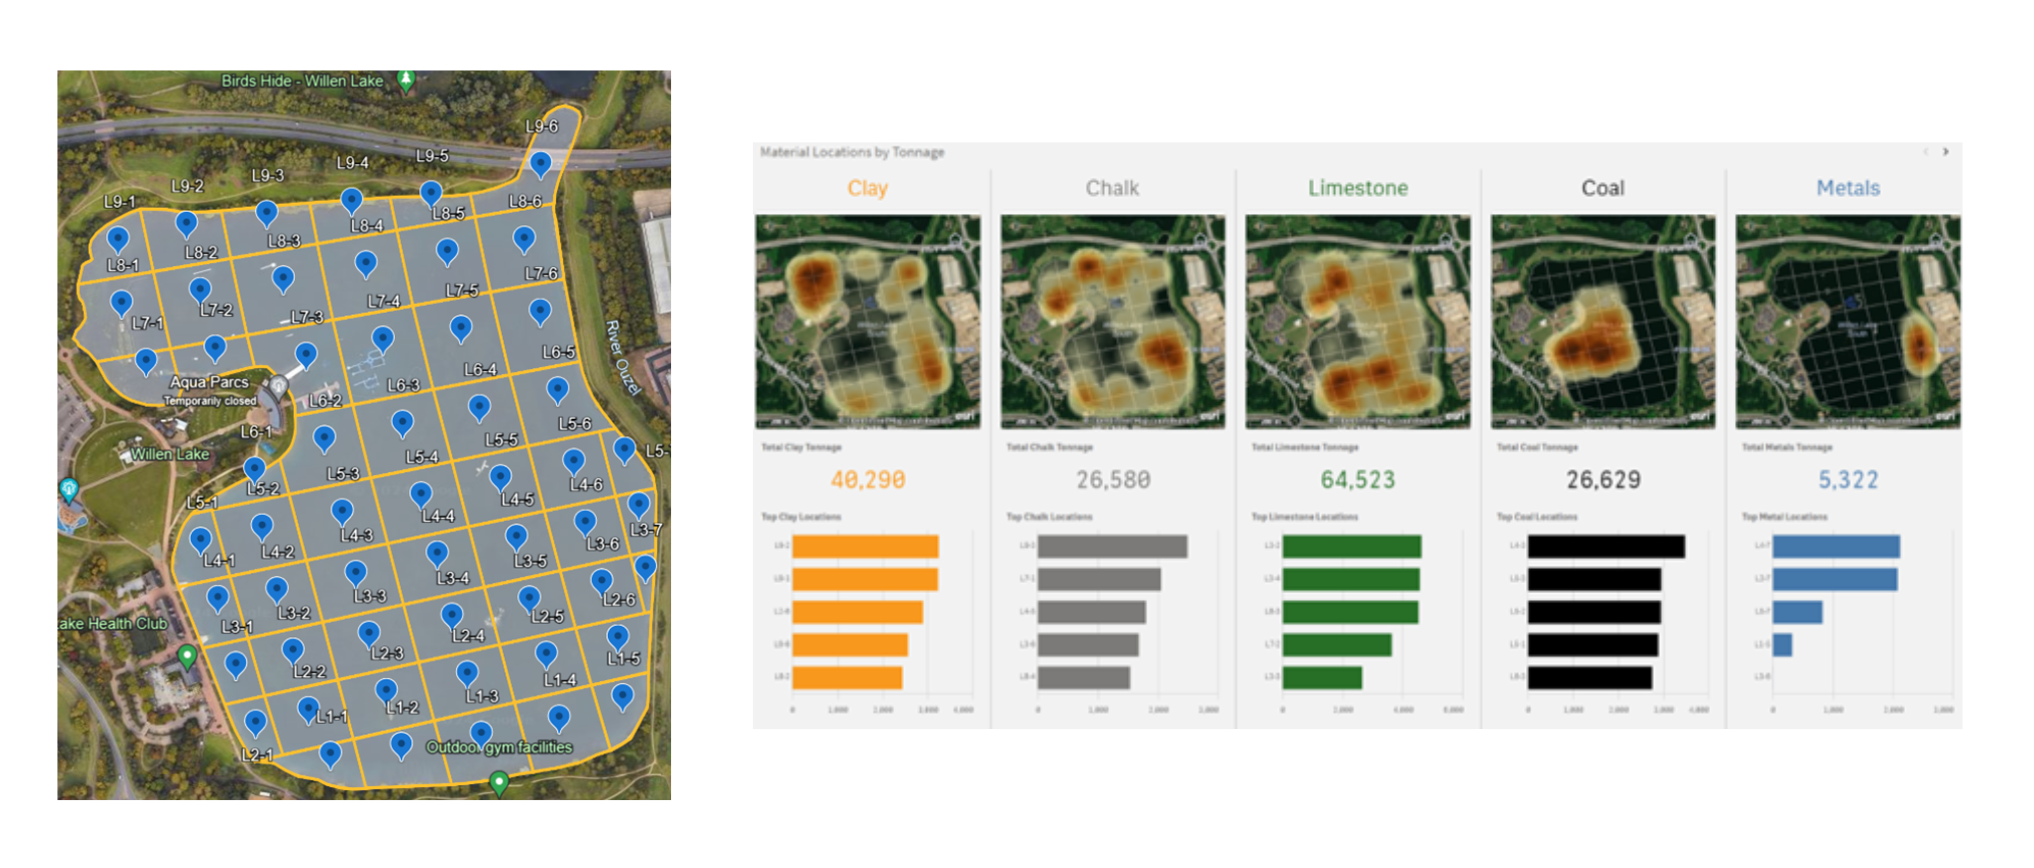Click the total clay tonnage value 40,290

click(x=868, y=480)
